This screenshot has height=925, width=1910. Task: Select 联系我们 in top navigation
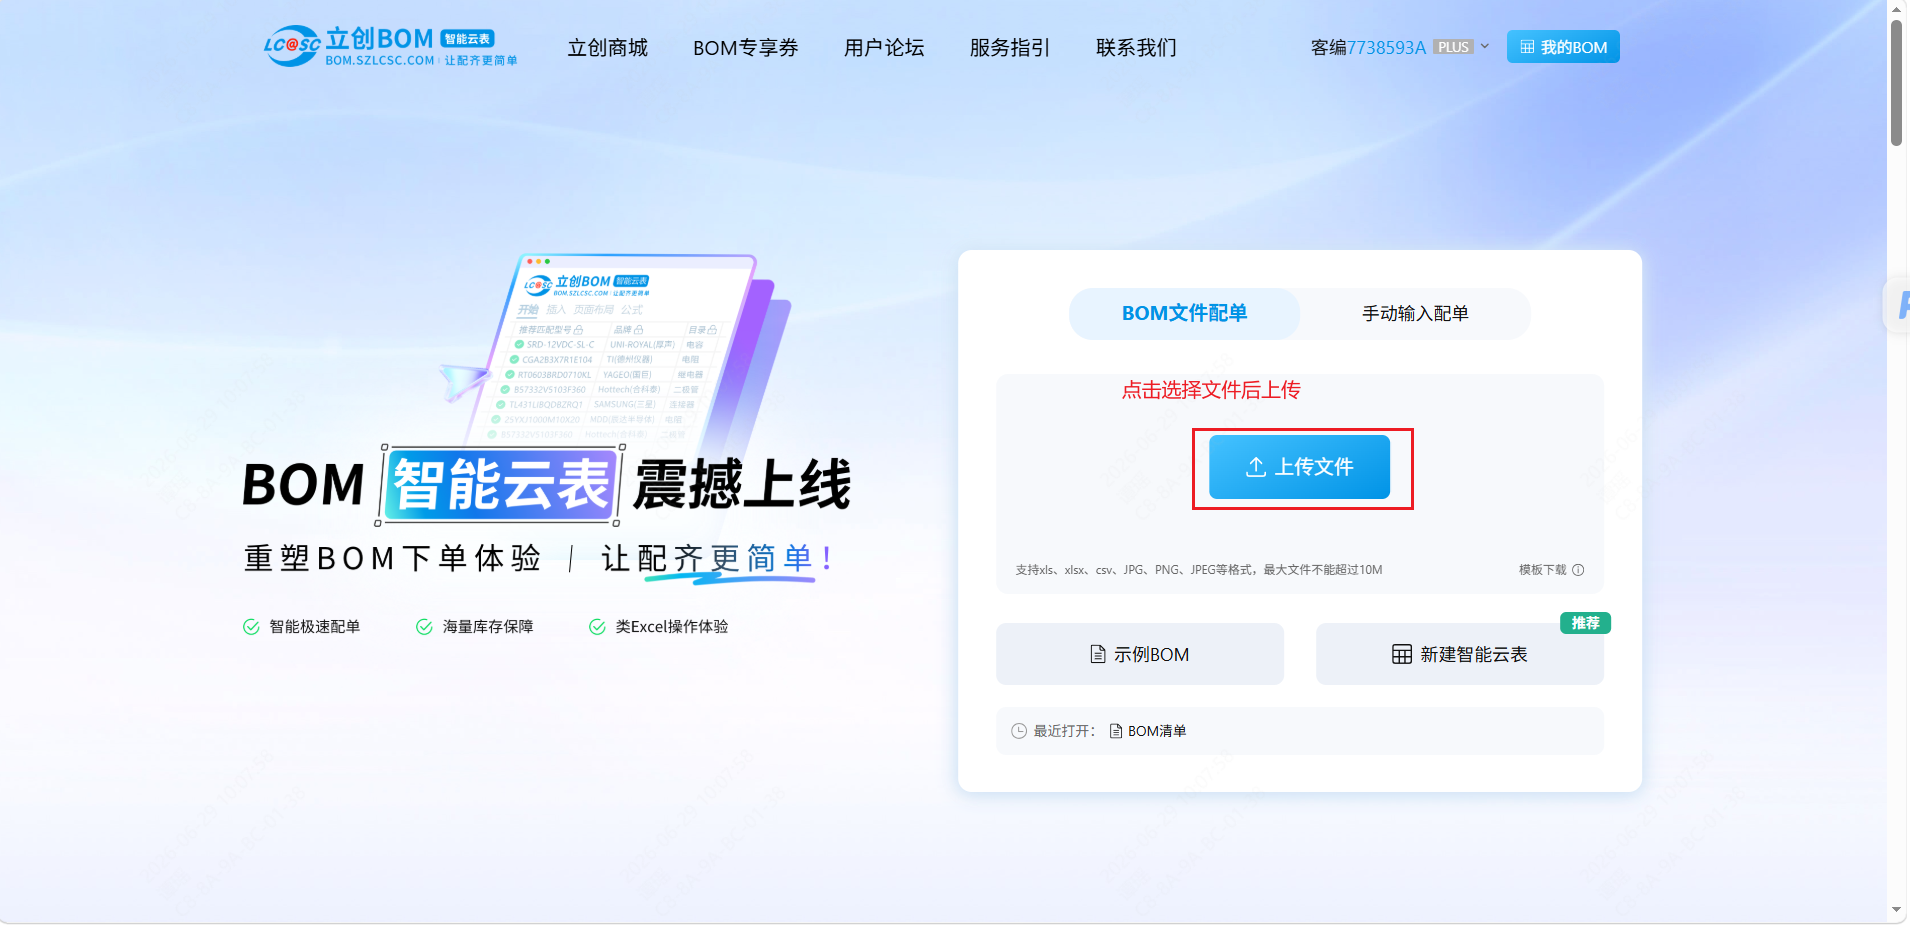click(x=1136, y=47)
